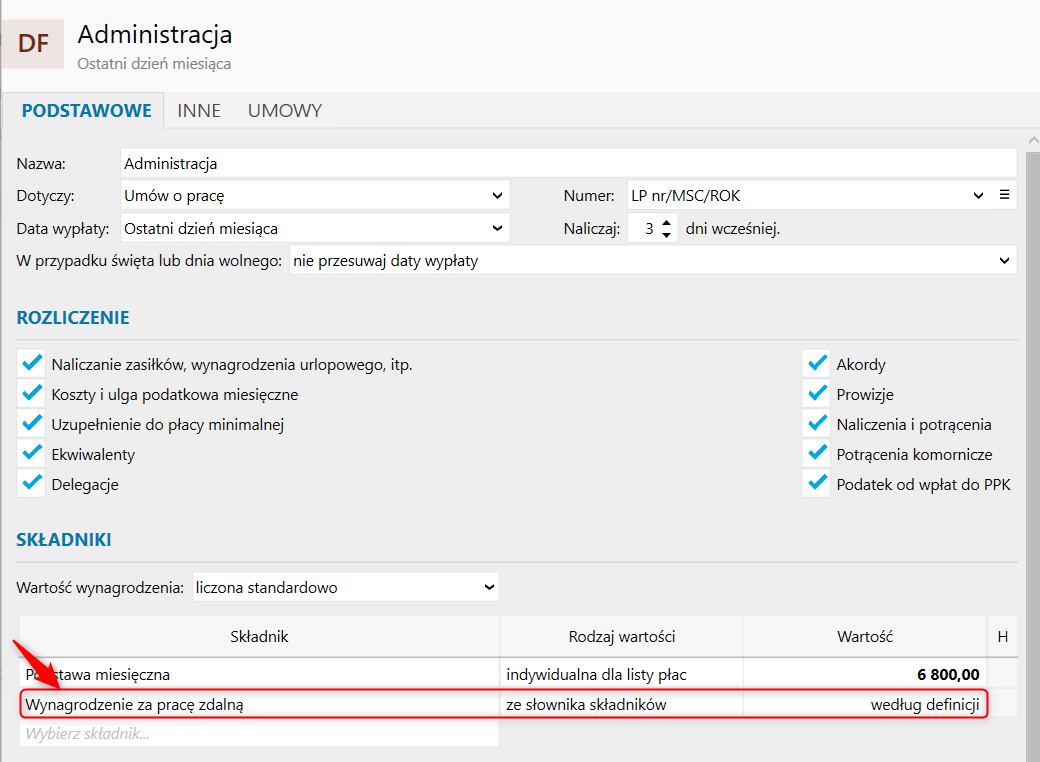Click the Nazwa text field
1040x762 pixels.
[x=568, y=163]
